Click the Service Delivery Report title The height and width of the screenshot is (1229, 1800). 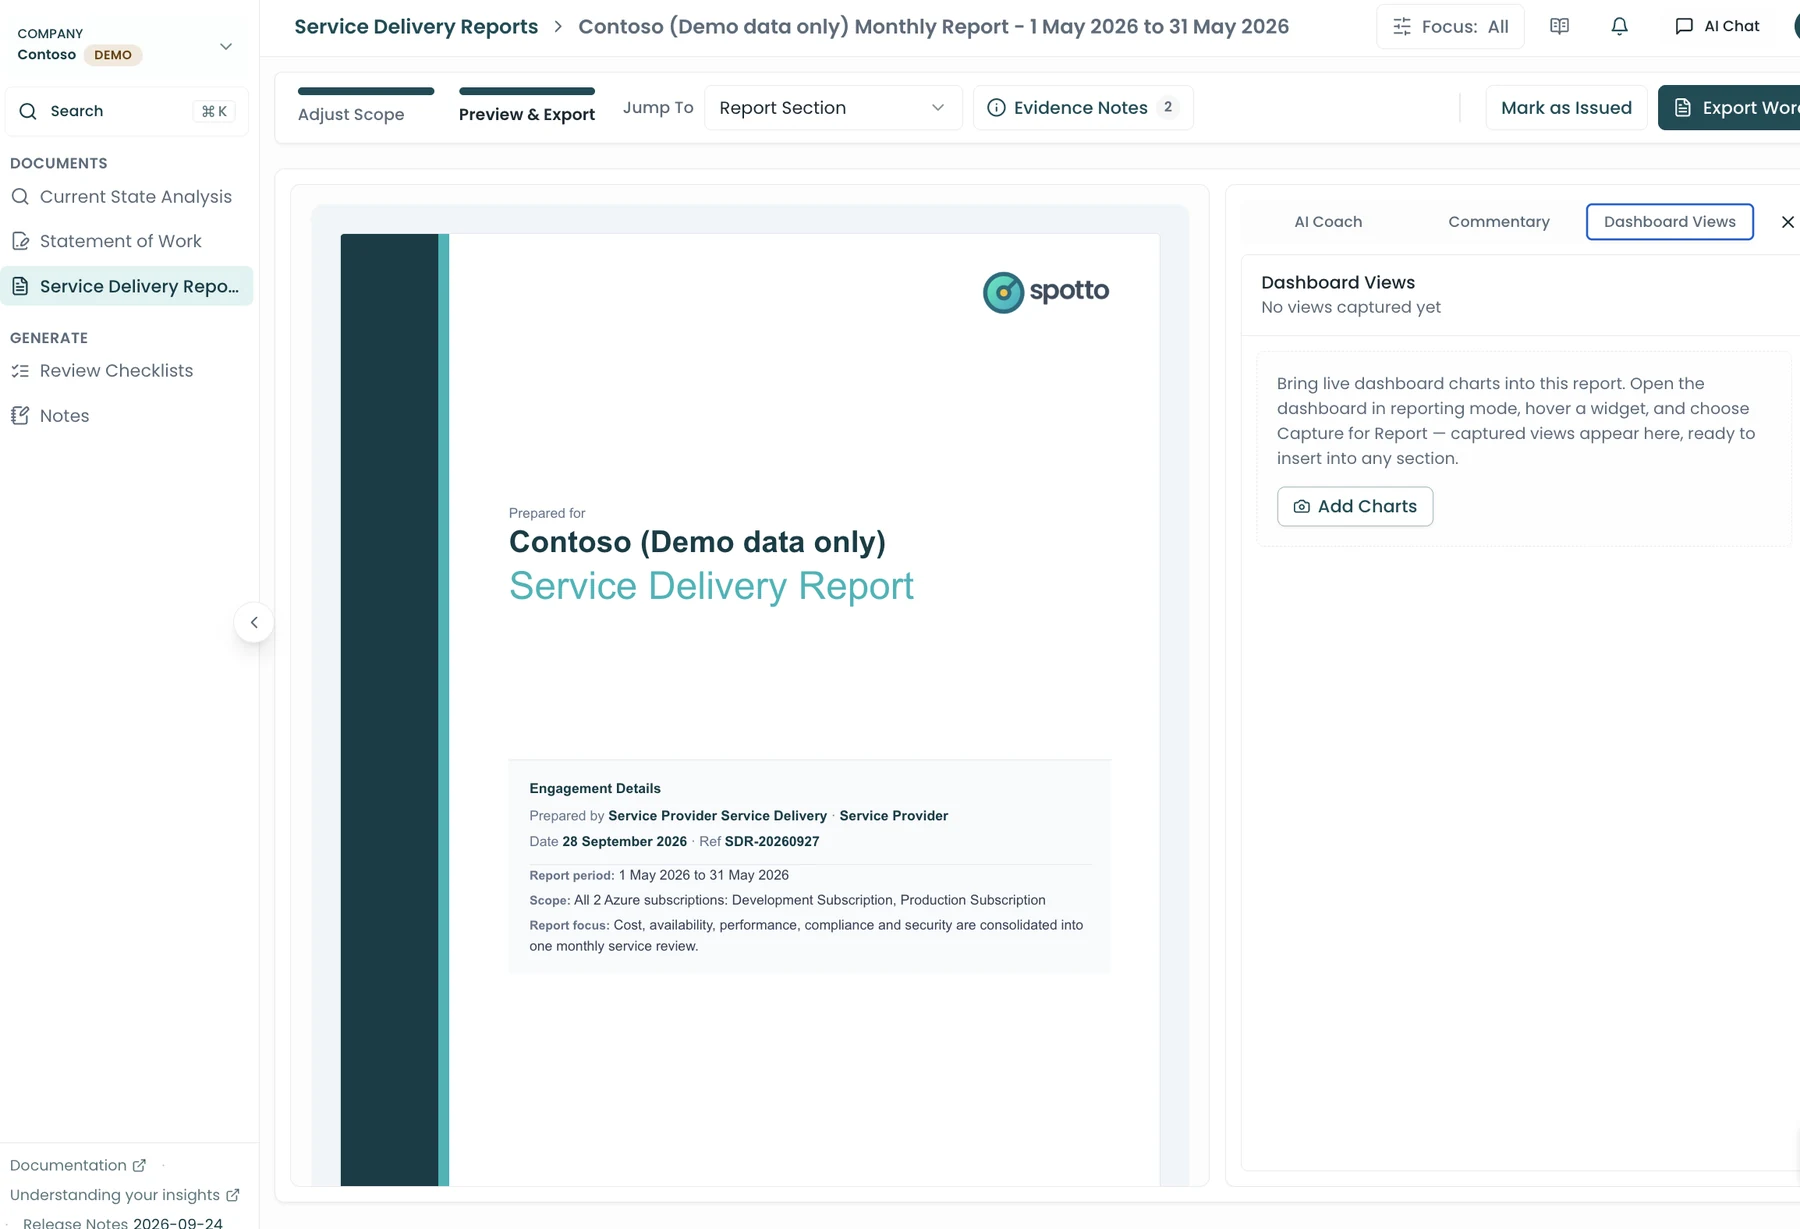click(x=711, y=586)
